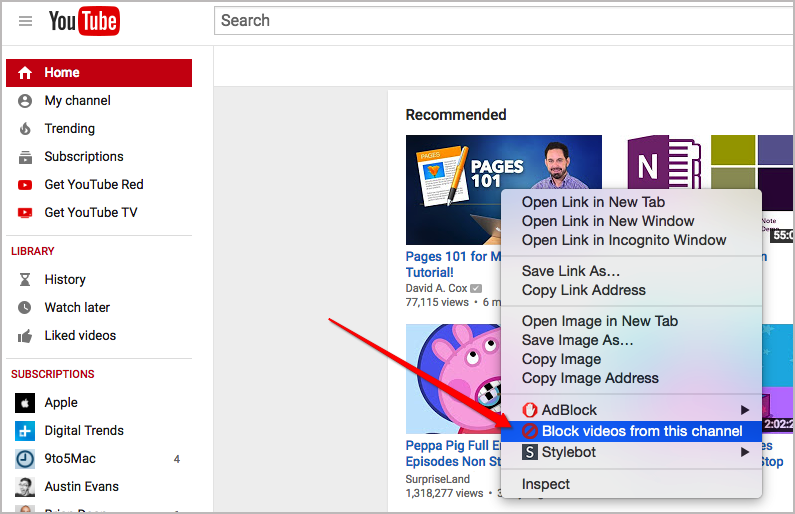Open the My channel link

click(78, 101)
